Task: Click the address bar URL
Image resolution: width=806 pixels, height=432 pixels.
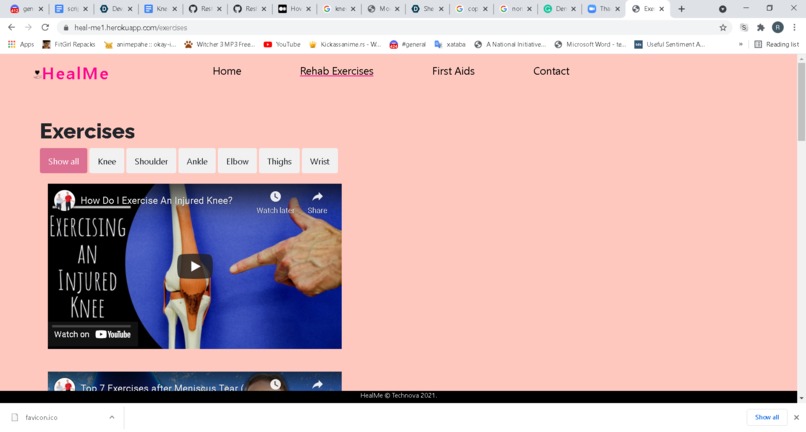Action: [x=131, y=28]
